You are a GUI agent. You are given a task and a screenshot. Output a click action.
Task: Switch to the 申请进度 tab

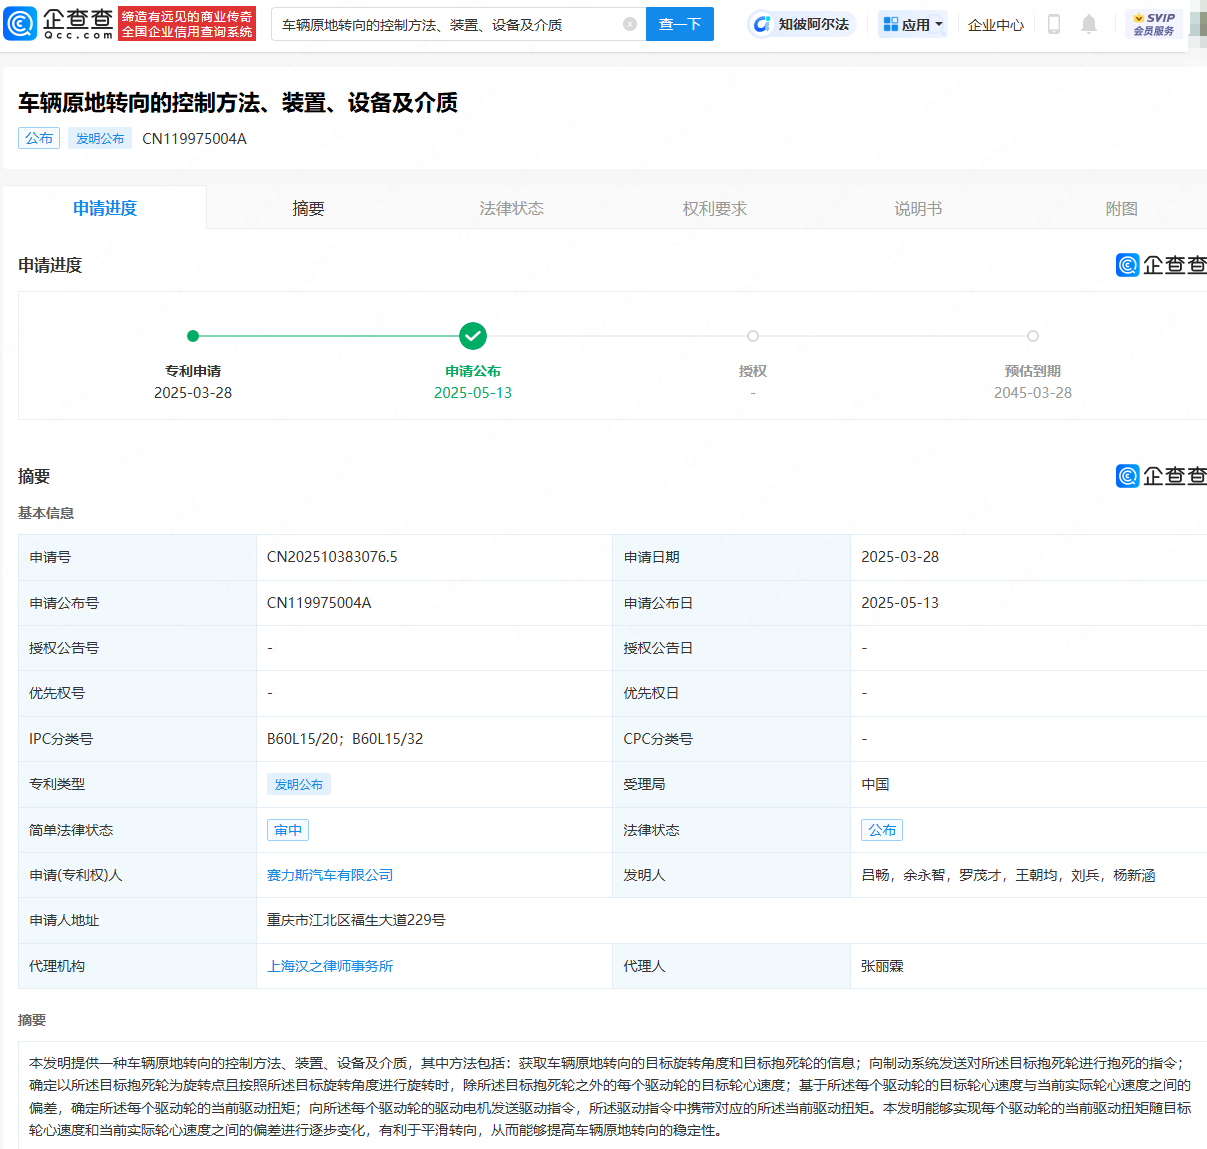pyautogui.click(x=105, y=208)
